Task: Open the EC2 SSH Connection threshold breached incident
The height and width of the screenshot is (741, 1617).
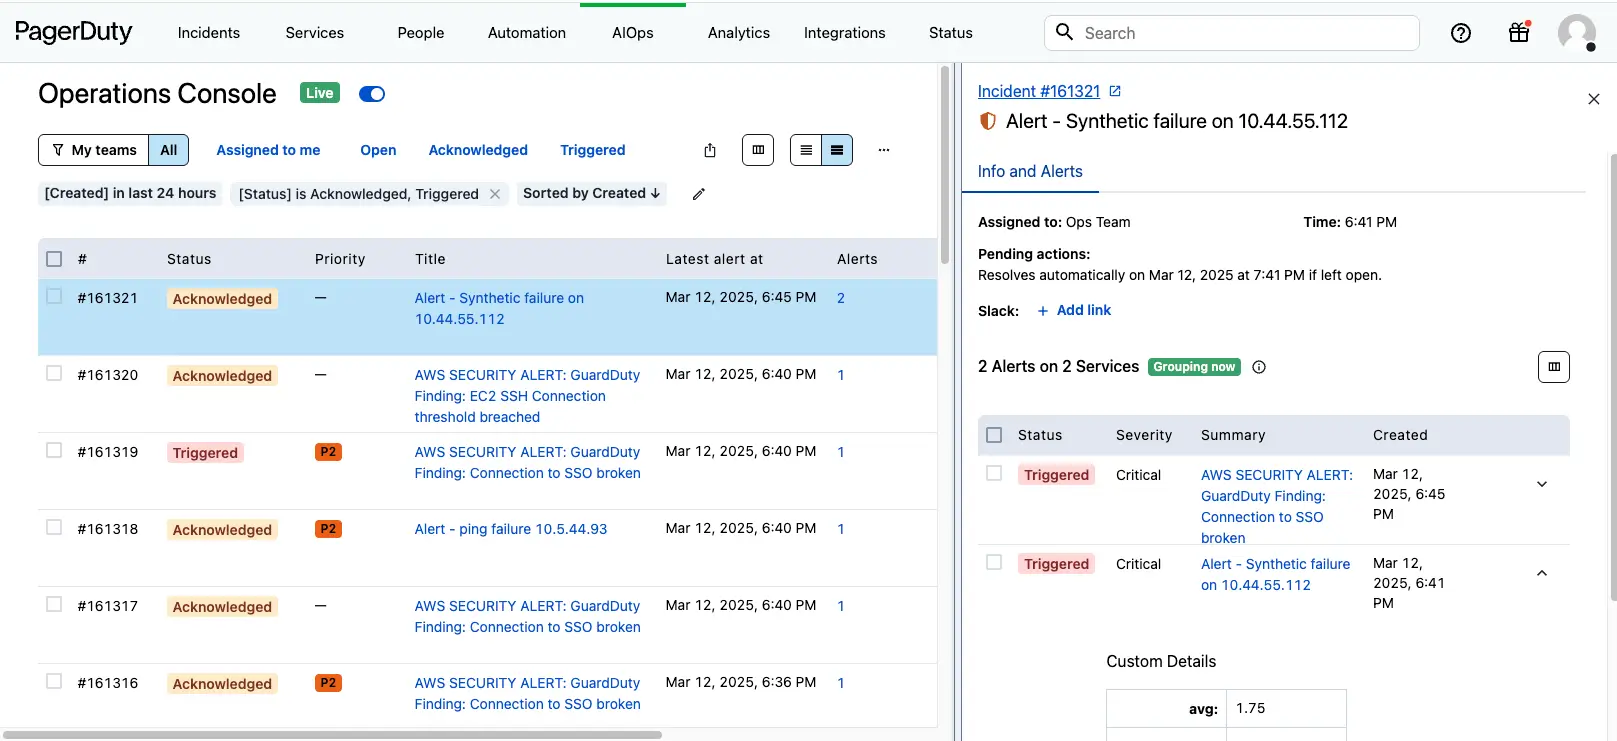Action: tap(527, 396)
